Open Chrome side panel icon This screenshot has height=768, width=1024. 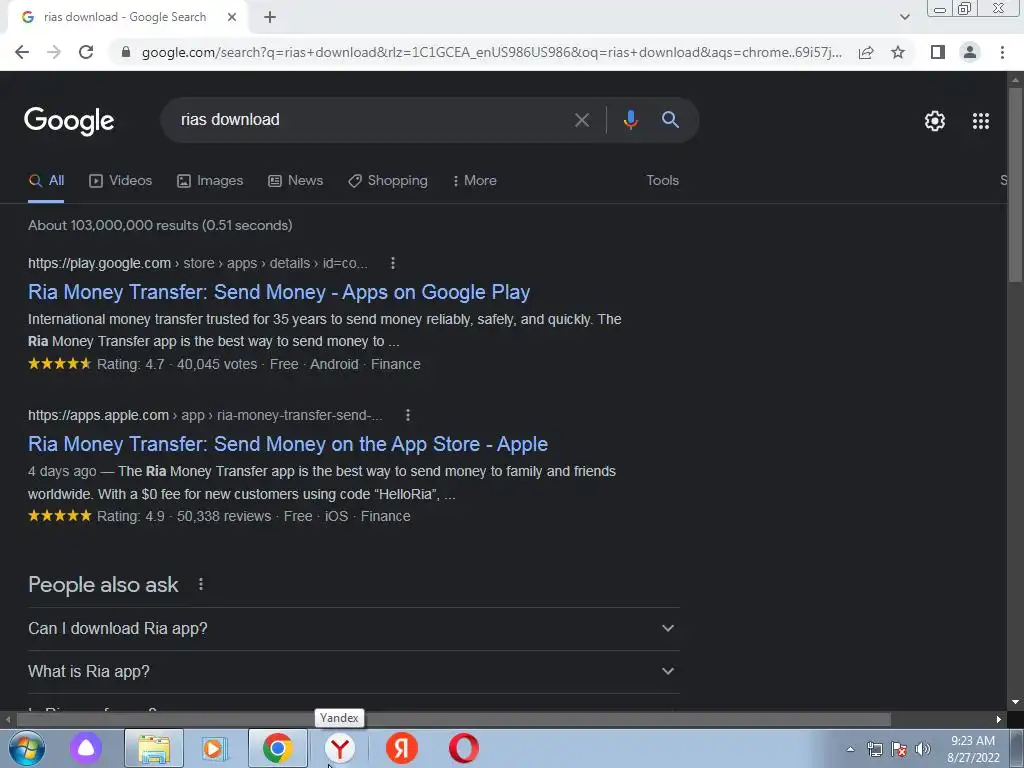[x=938, y=52]
